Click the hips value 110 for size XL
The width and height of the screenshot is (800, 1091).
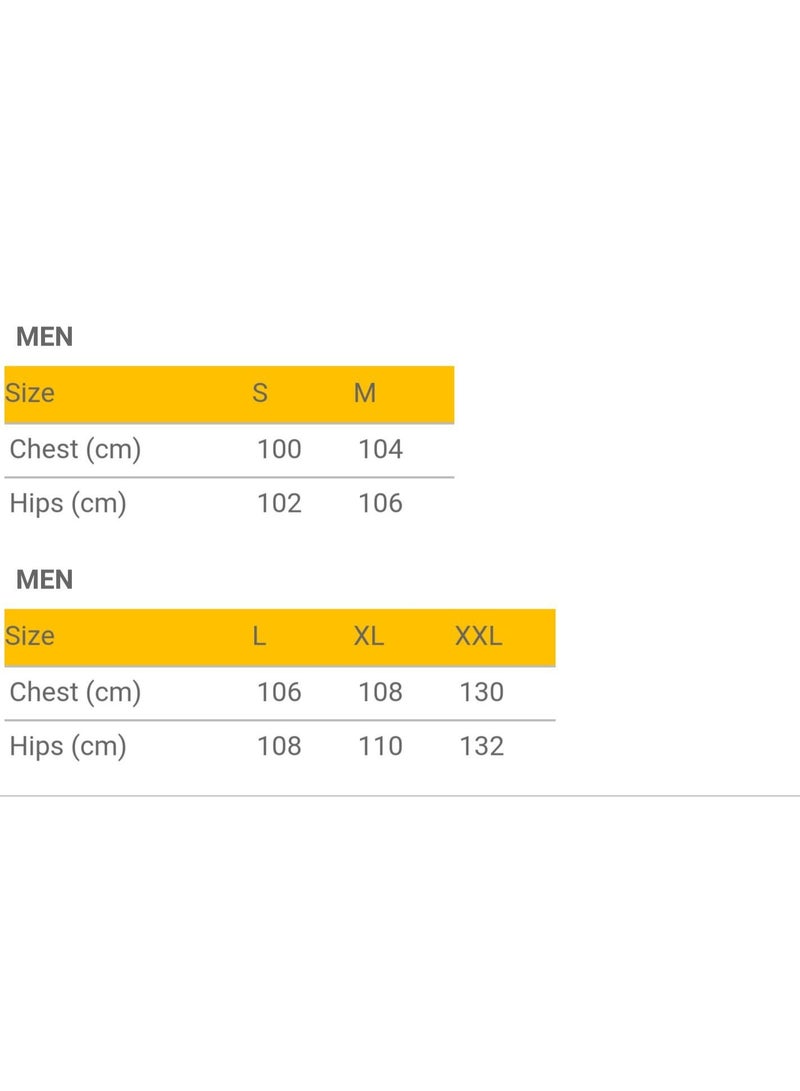pos(380,746)
